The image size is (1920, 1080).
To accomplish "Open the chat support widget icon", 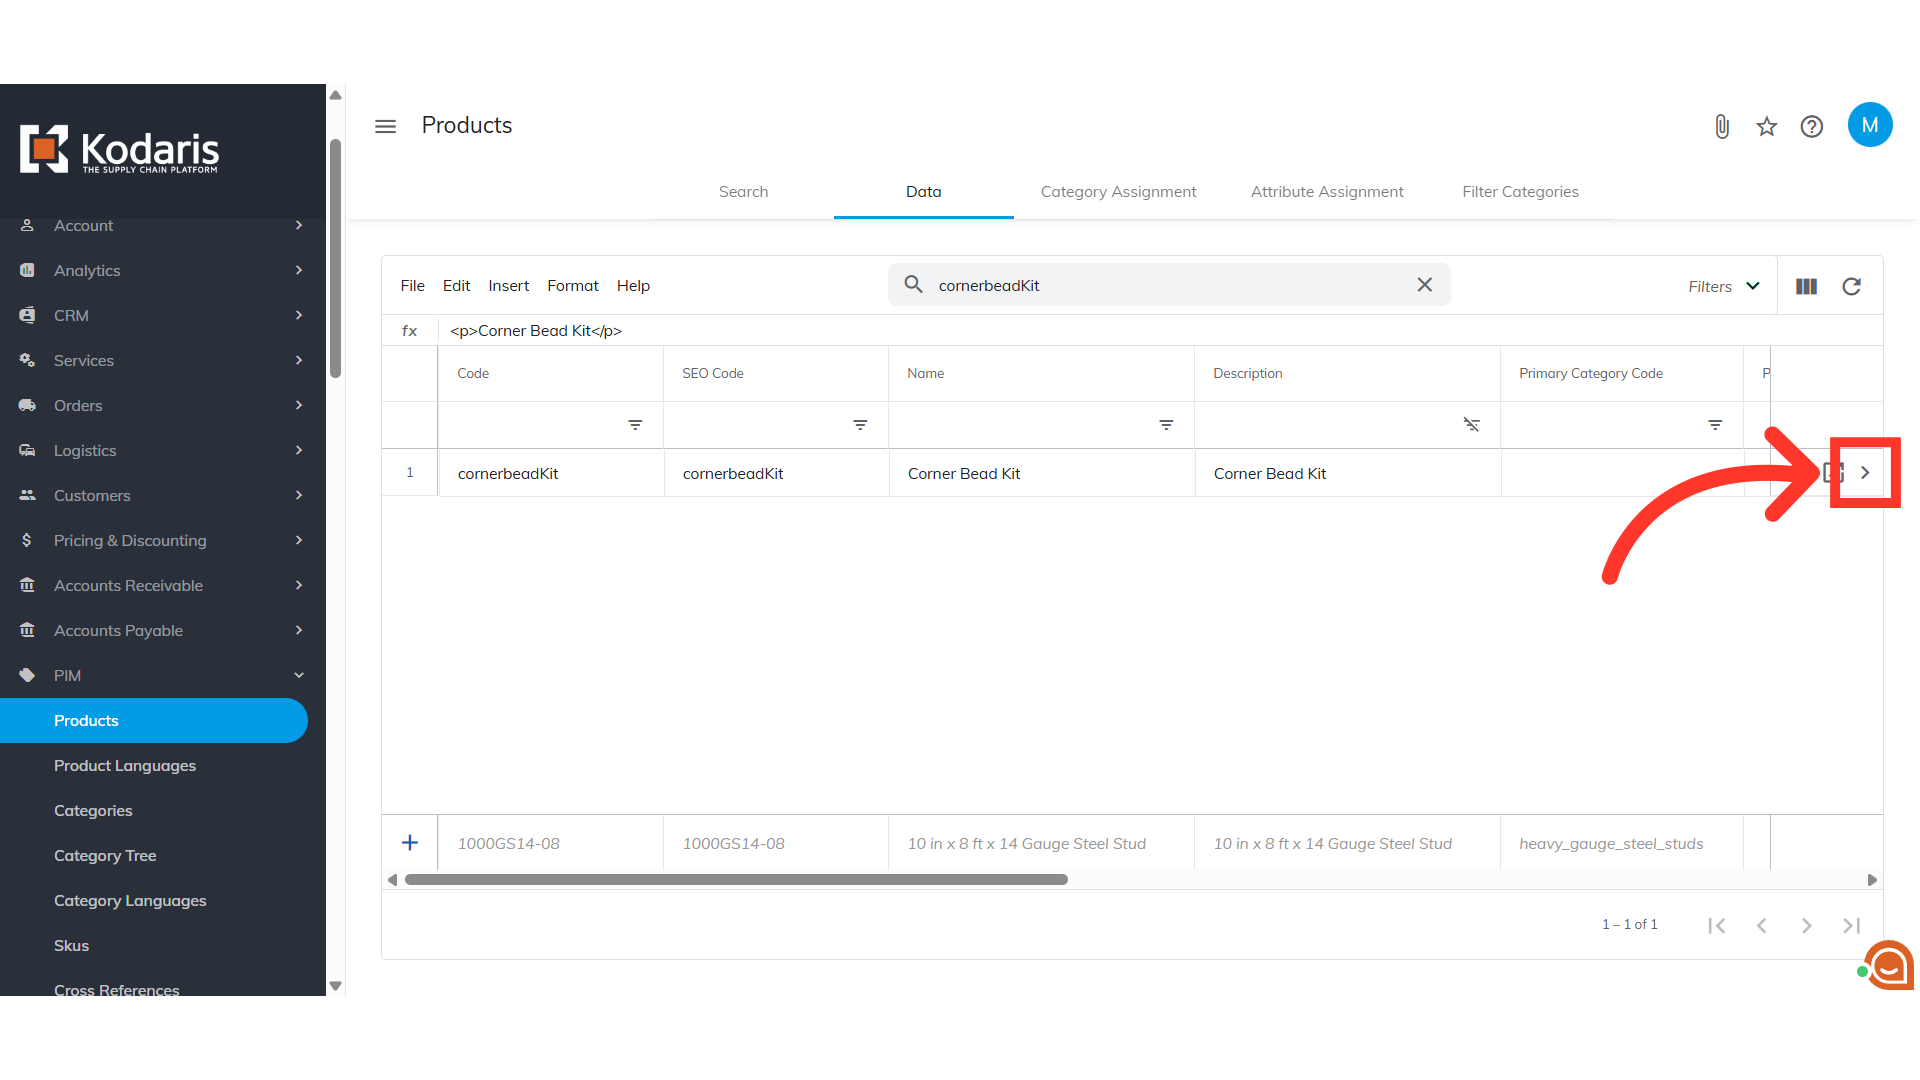I will tap(1889, 965).
